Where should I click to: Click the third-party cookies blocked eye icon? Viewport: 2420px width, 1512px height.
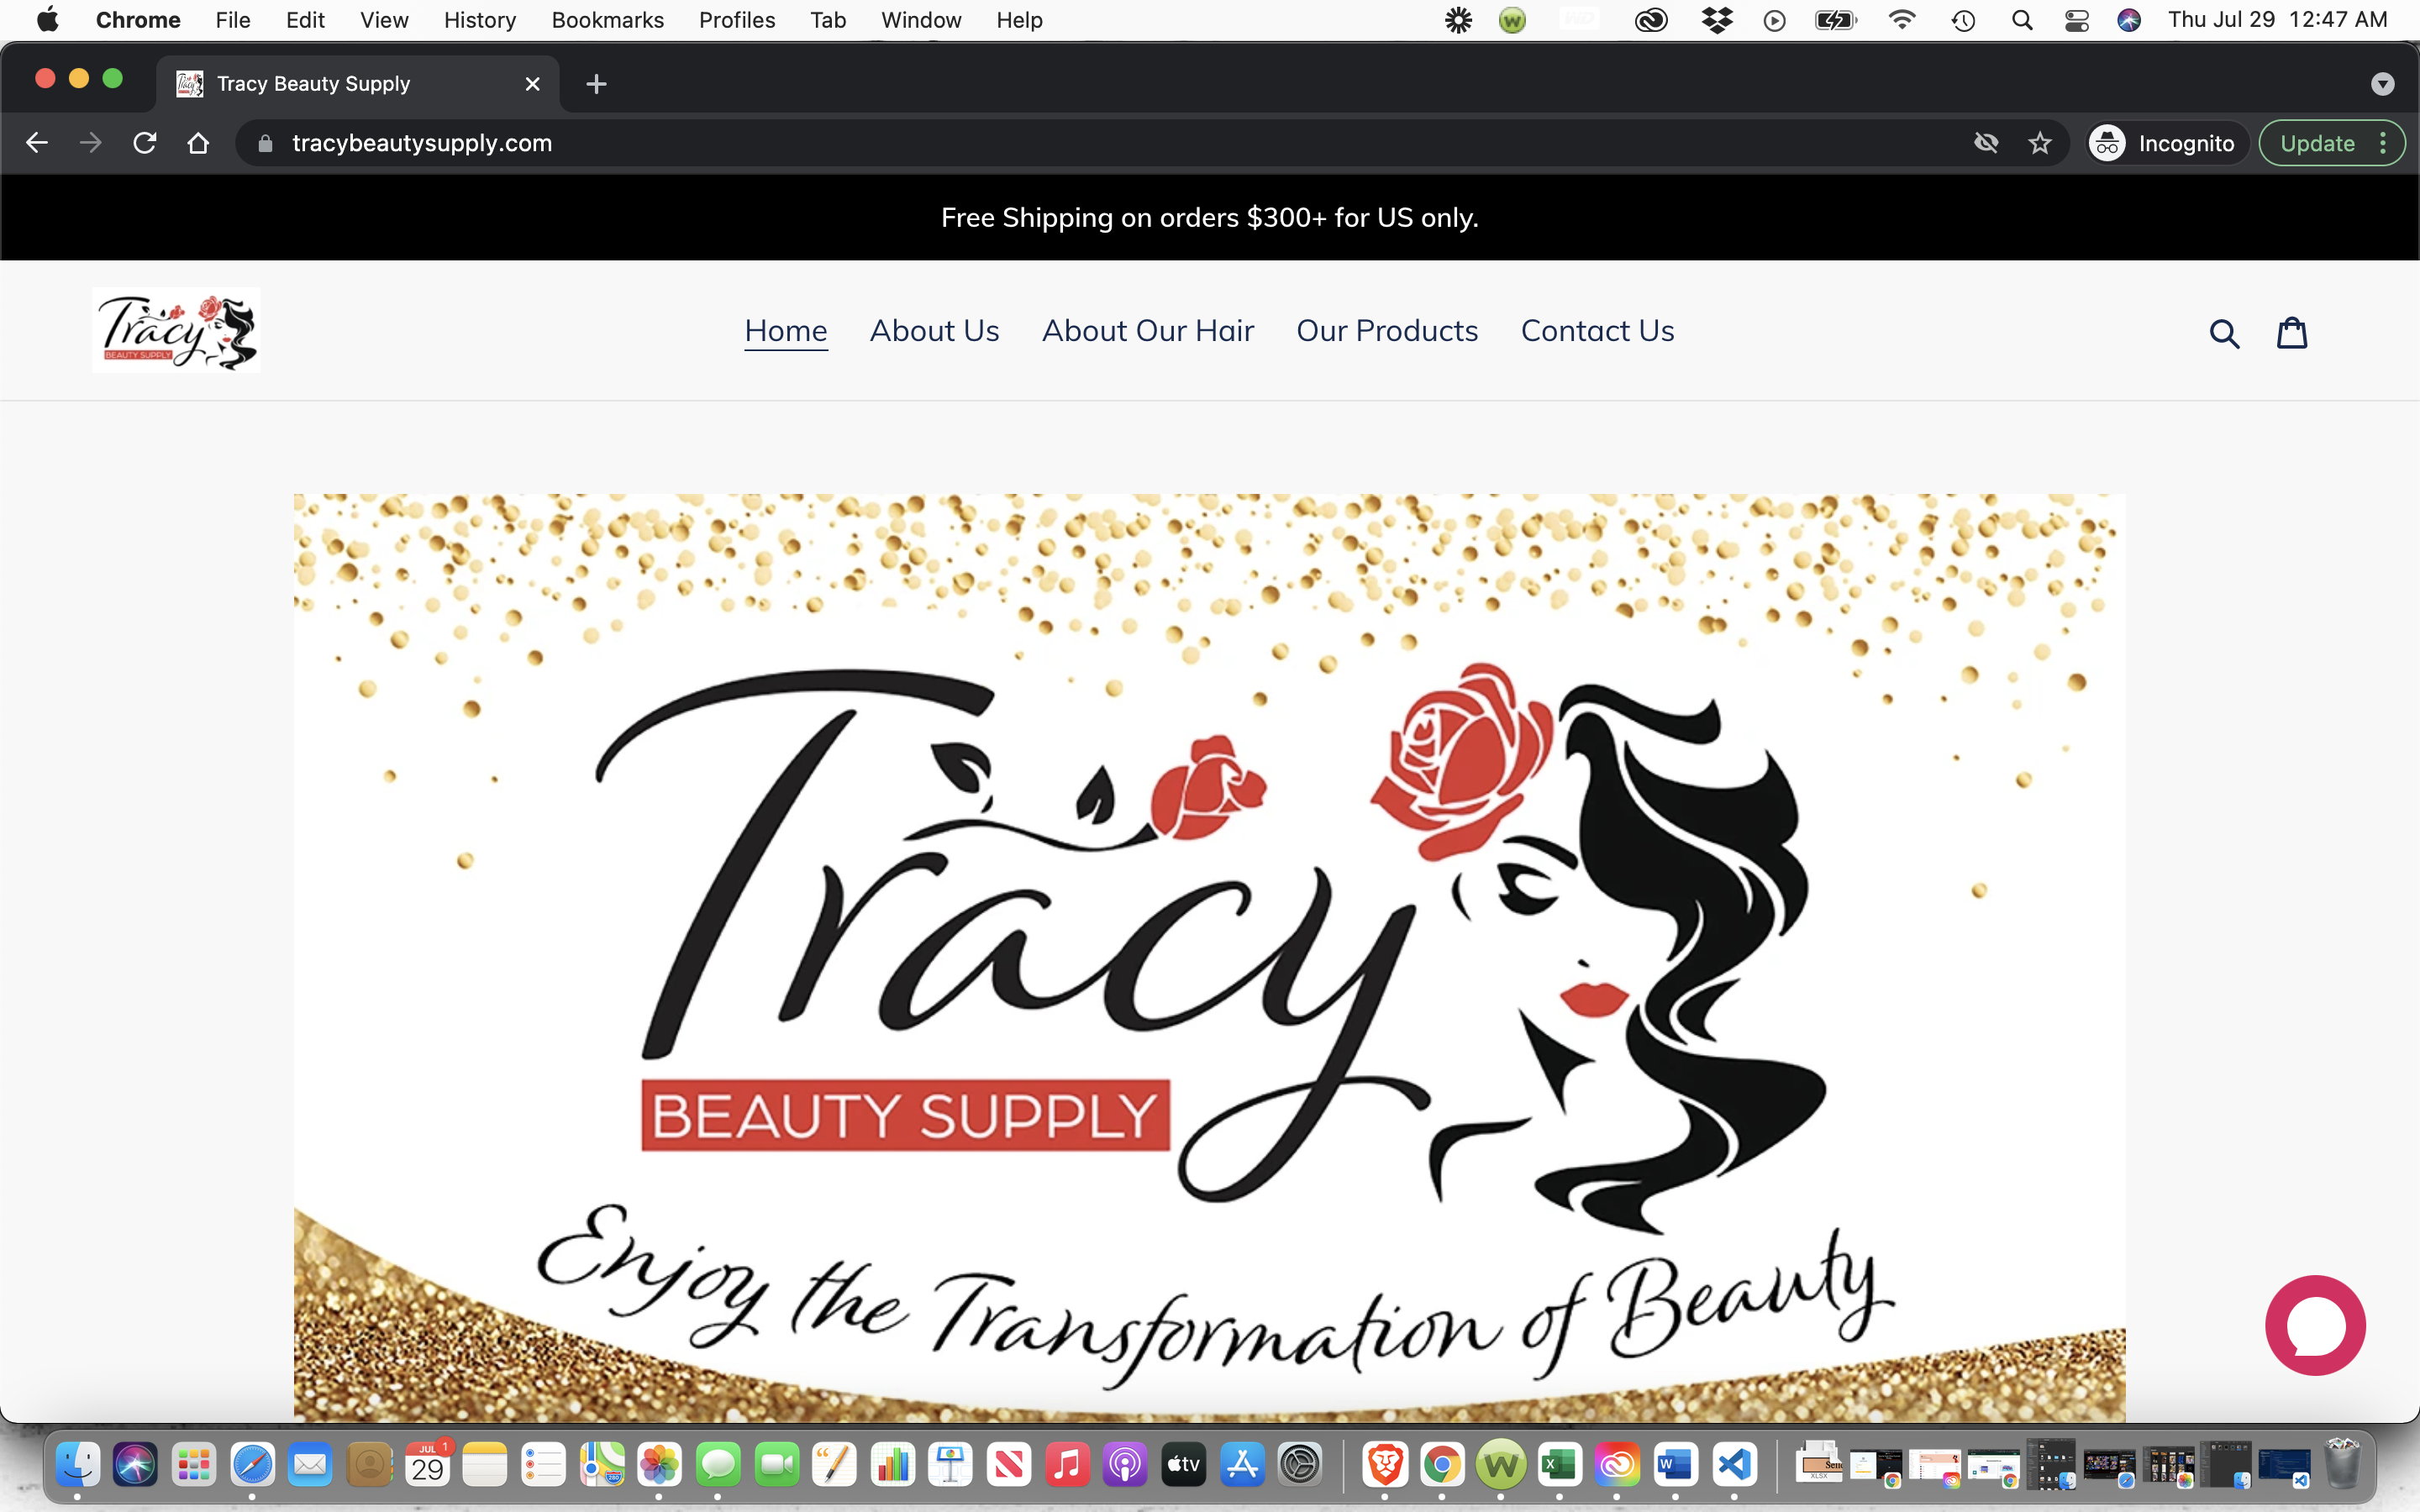(1986, 143)
